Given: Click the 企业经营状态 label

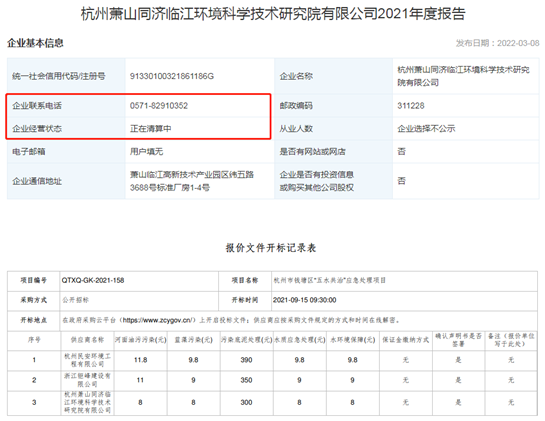Looking at the screenshot, I should pos(37,129).
